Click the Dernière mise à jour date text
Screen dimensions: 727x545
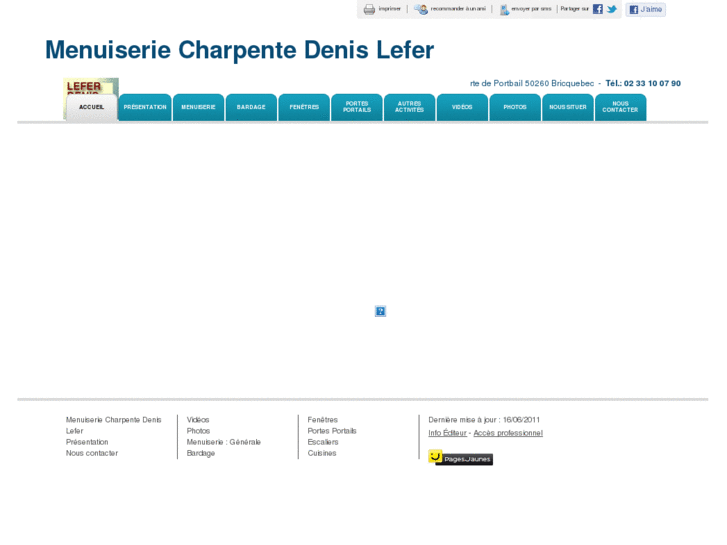tap(484, 420)
